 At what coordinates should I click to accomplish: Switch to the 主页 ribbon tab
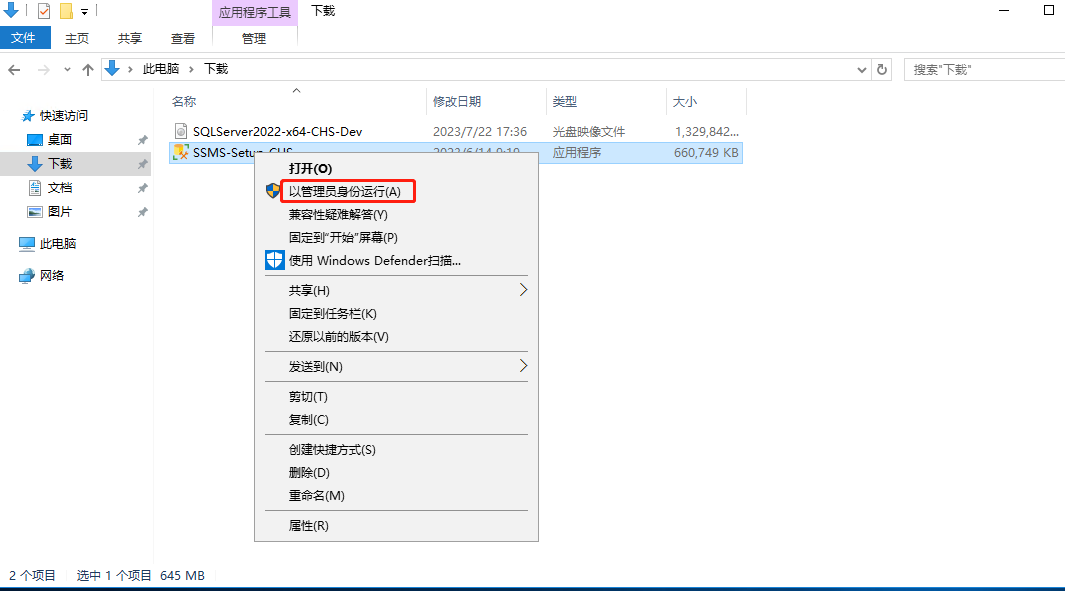(x=77, y=39)
